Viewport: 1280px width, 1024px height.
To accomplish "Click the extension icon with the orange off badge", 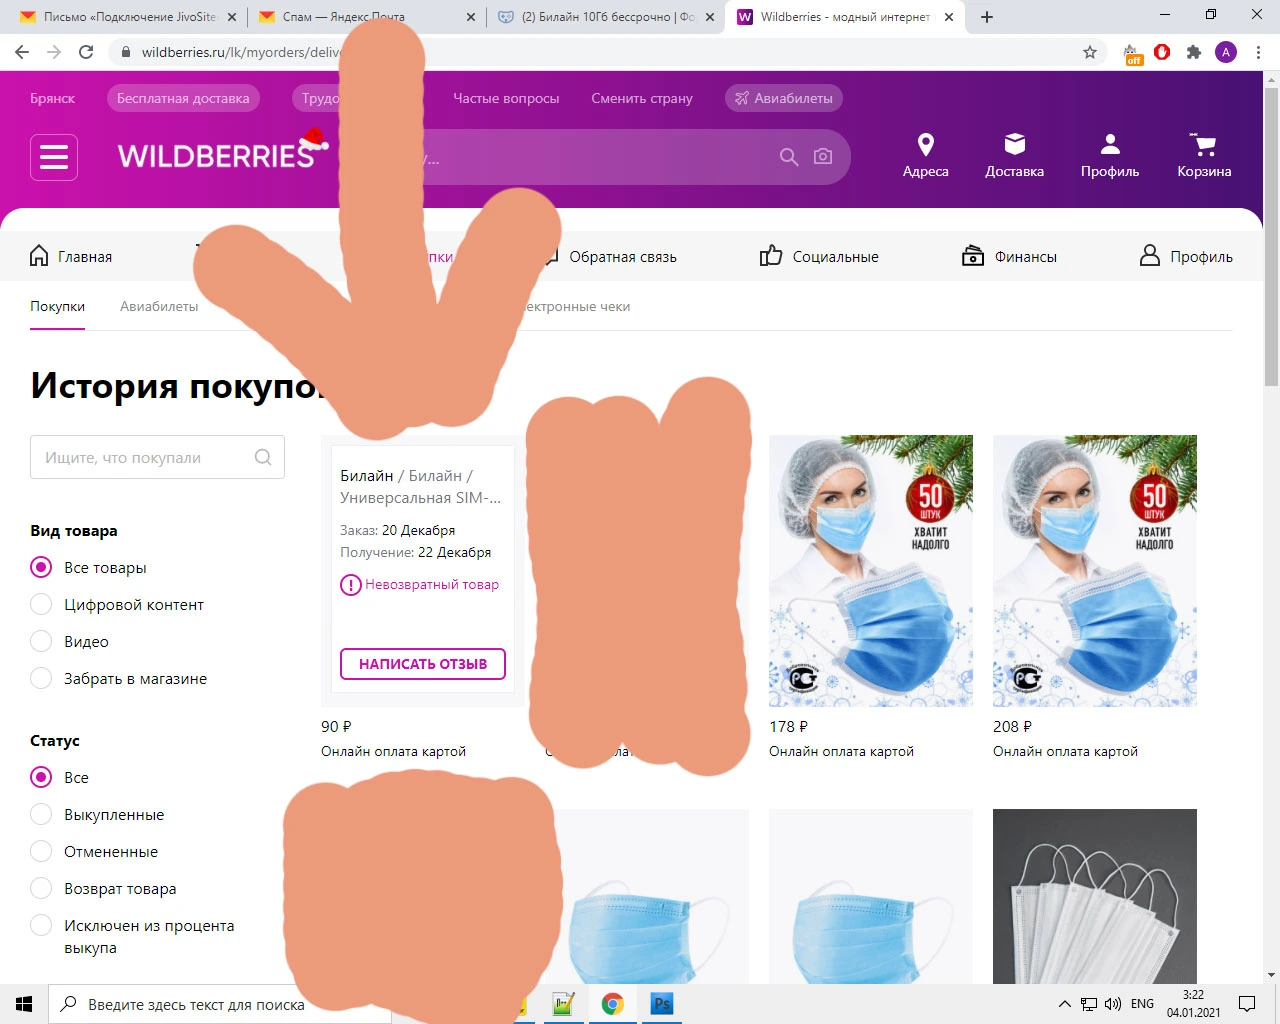I will [x=1132, y=54].
